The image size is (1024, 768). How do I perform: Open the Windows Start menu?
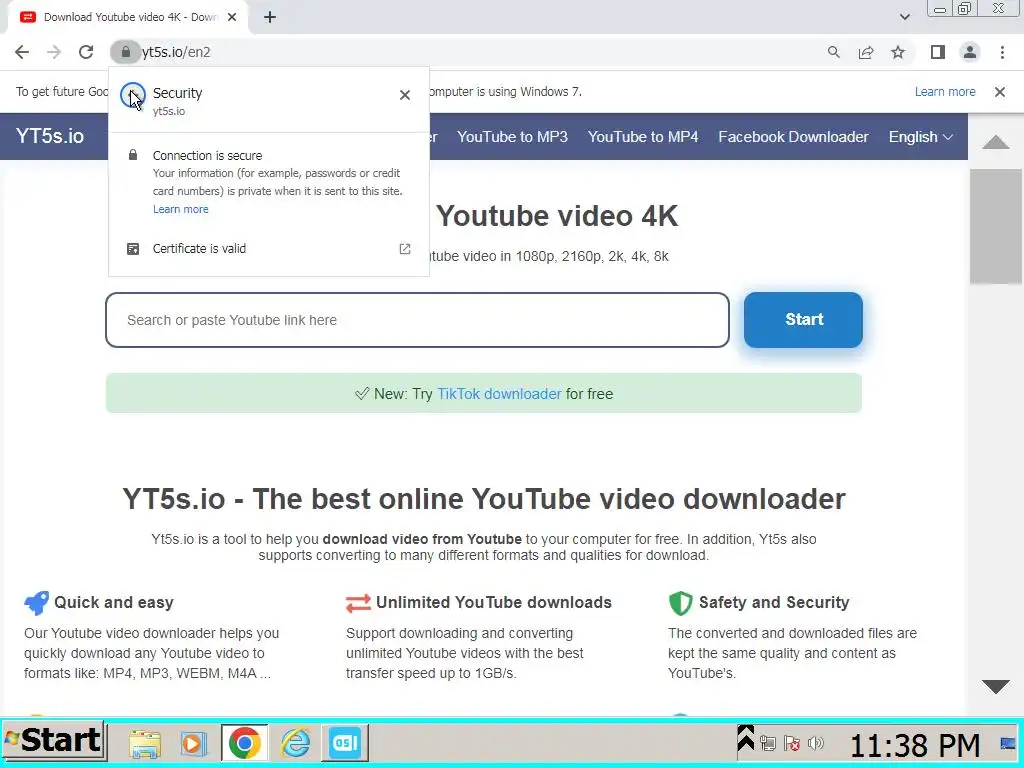pyautogui.click(x=54, y=741)
